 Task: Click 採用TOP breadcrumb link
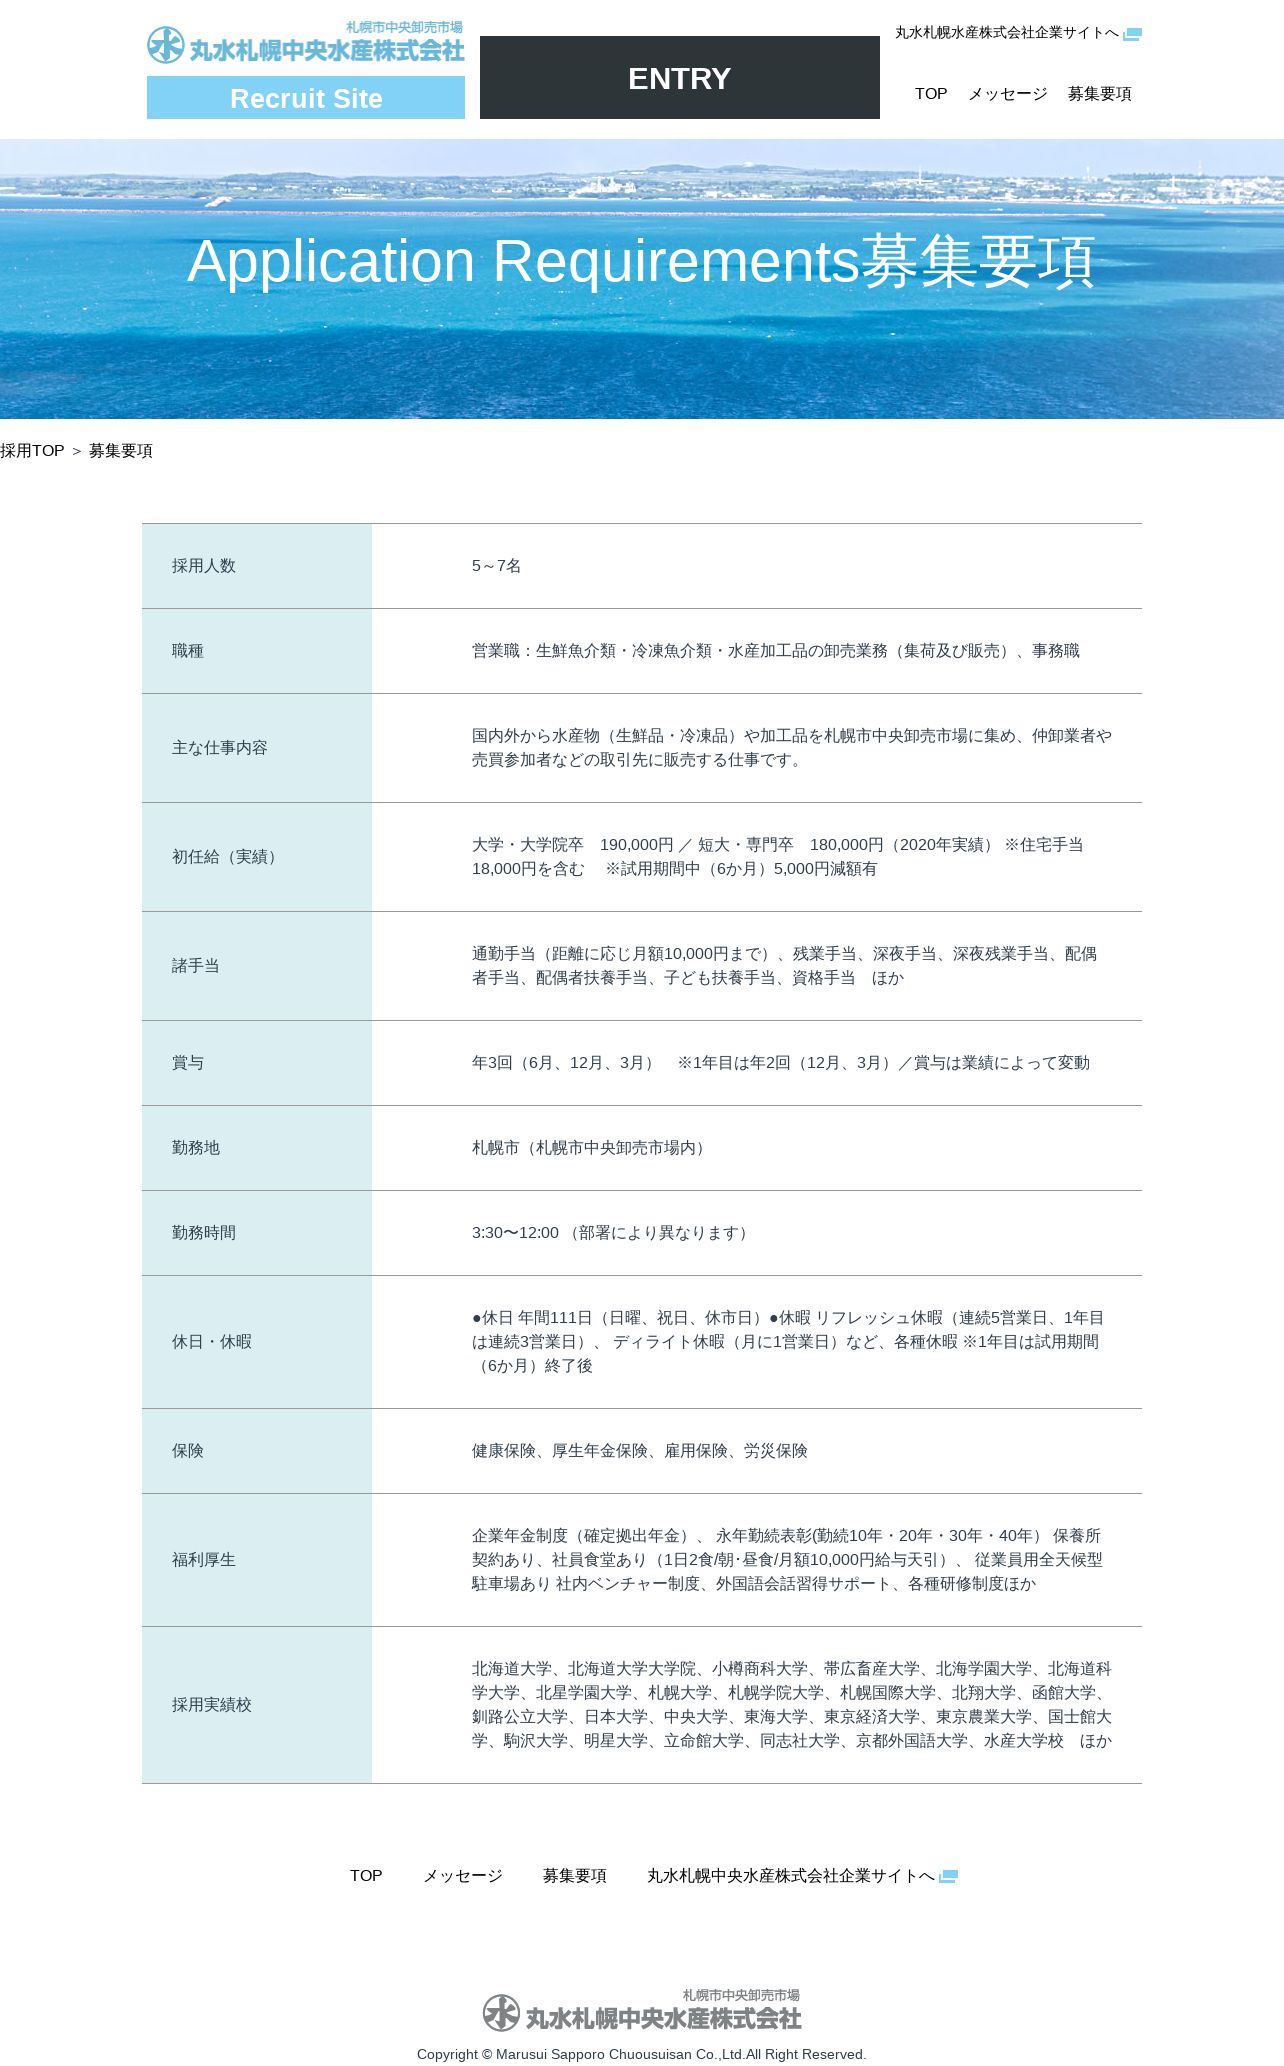[32, 451]
